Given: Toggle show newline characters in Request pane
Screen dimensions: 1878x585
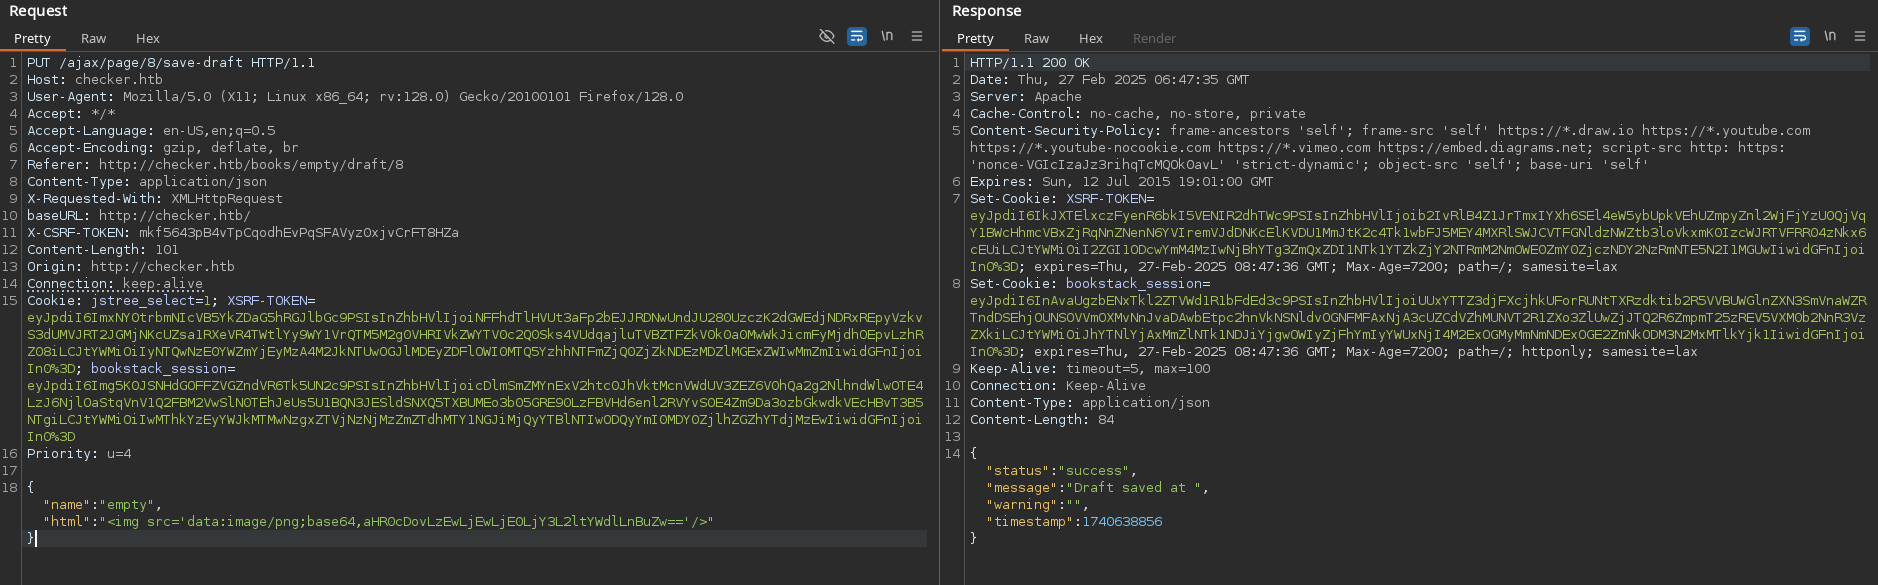Looking at the screenshot, I should point(887,36).
